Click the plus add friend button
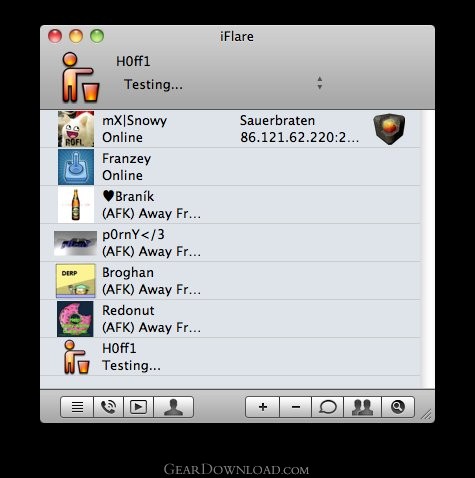The height and width of the screenshot is (478, 475). click(263, 407)
